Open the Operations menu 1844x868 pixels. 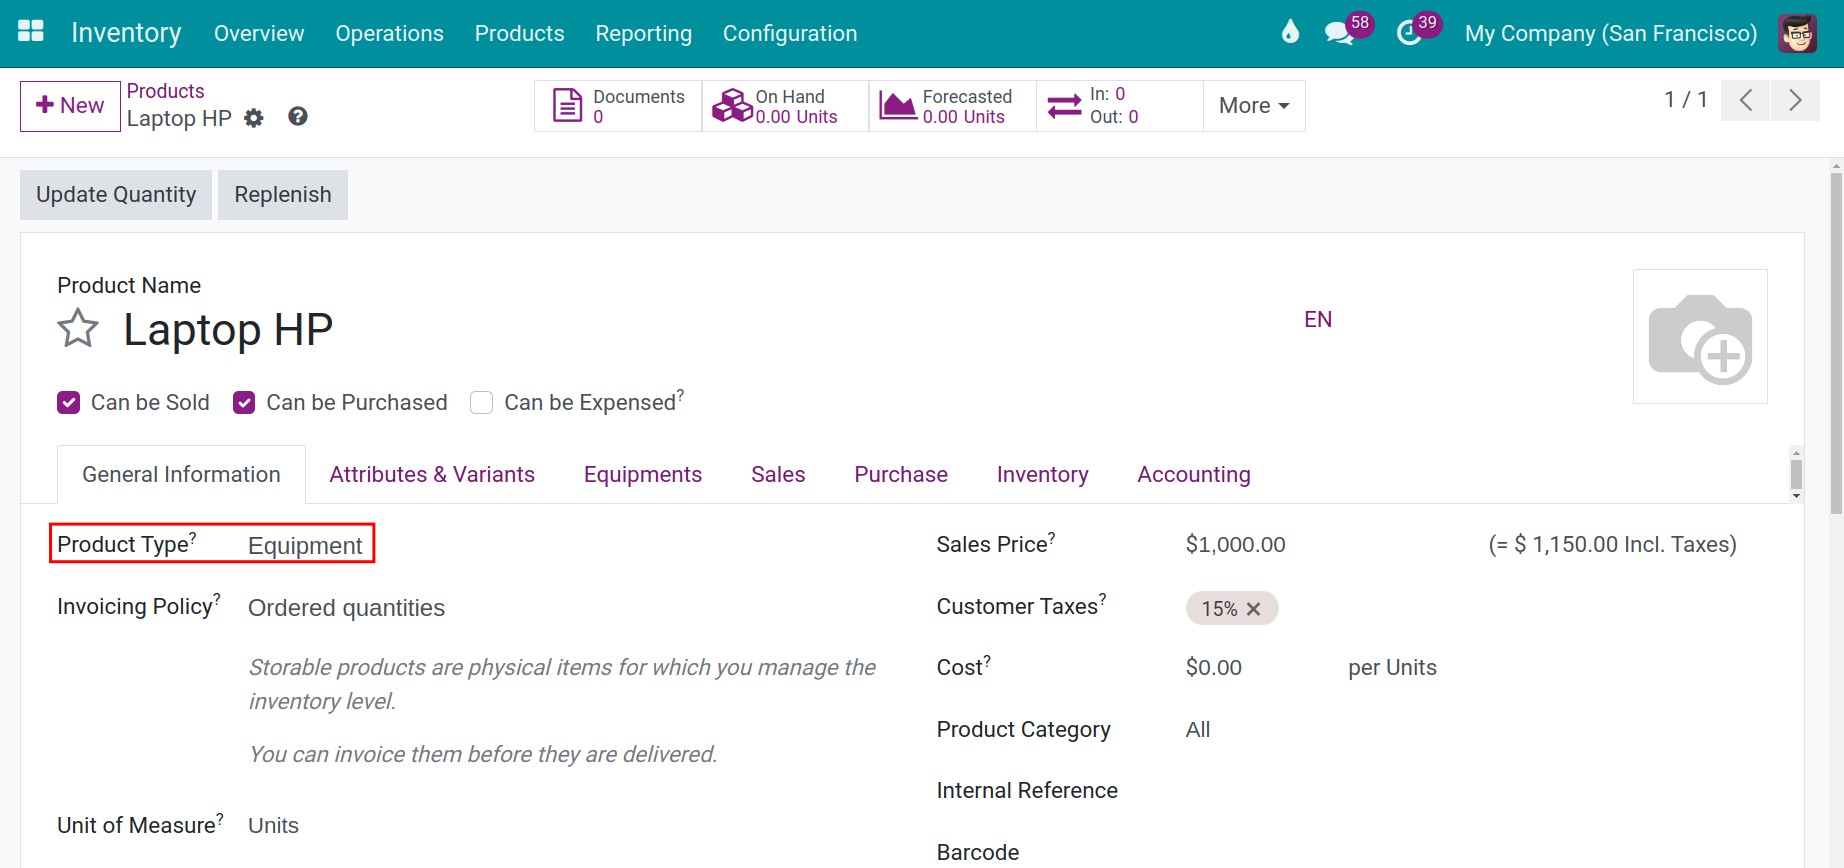(389, 33)
